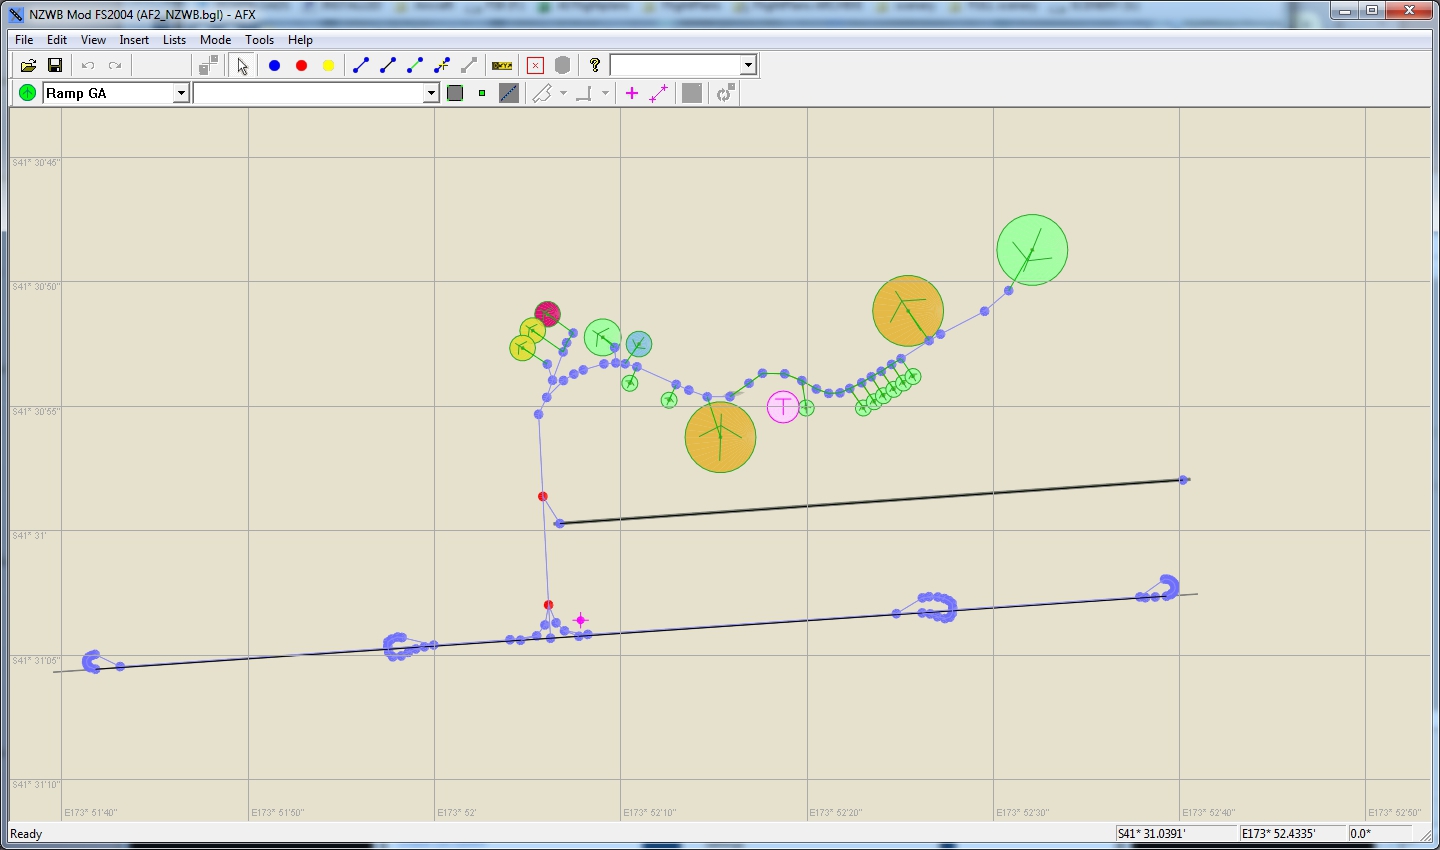Open the dropdown next to the help icon
Viewport: 1440px width, 850px height.
(747, 65)
